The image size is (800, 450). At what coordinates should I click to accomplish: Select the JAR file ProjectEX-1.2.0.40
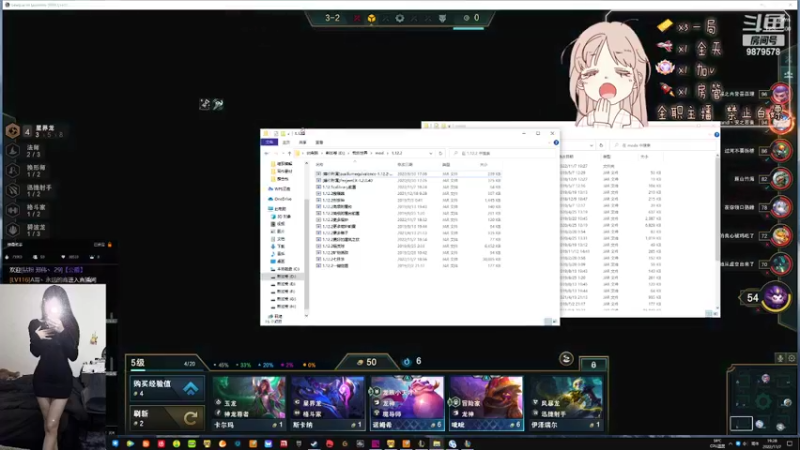tap(408, 181)
